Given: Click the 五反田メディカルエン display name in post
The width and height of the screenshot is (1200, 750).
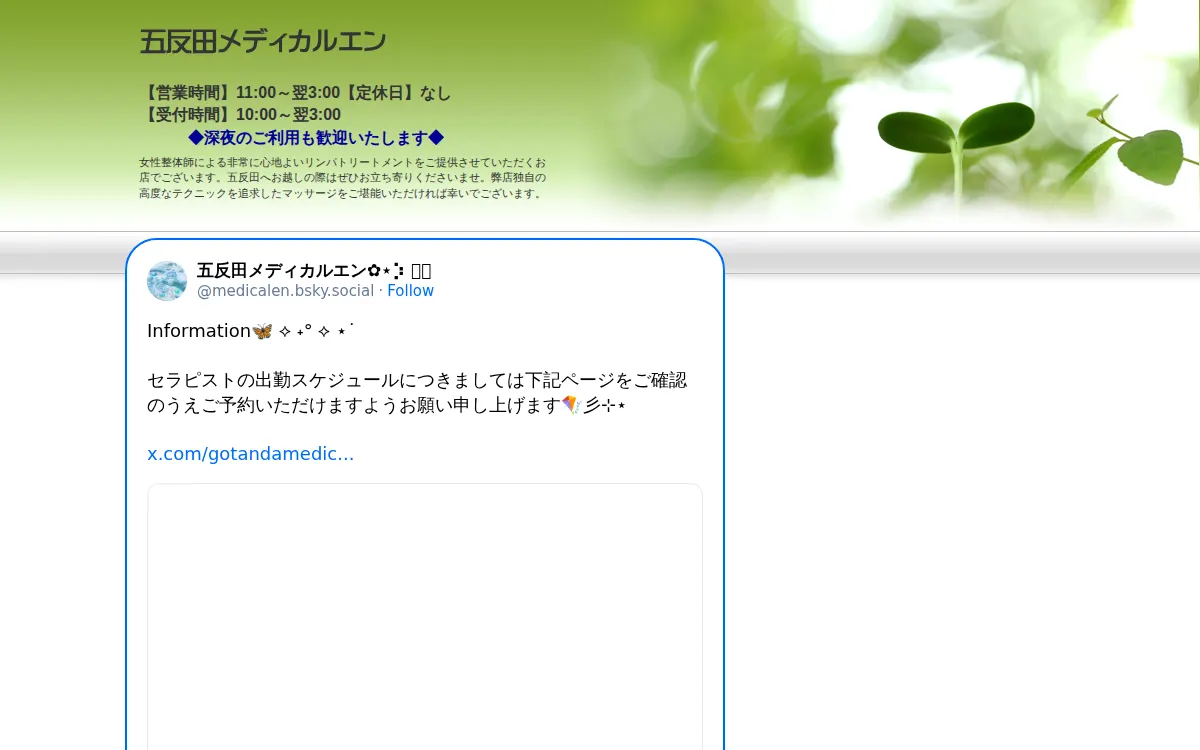Looking at the screenshot, I should tap(314, 270).
